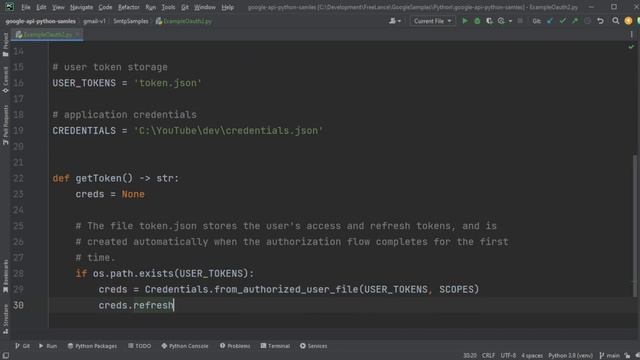Open the View menu
Screen dimensions: 640x360
(58, 7)
